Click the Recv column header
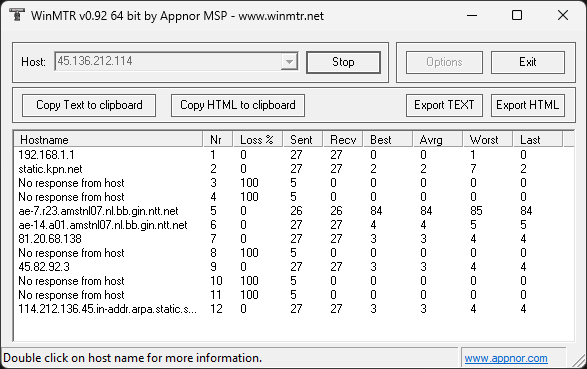 pos(343,140)
